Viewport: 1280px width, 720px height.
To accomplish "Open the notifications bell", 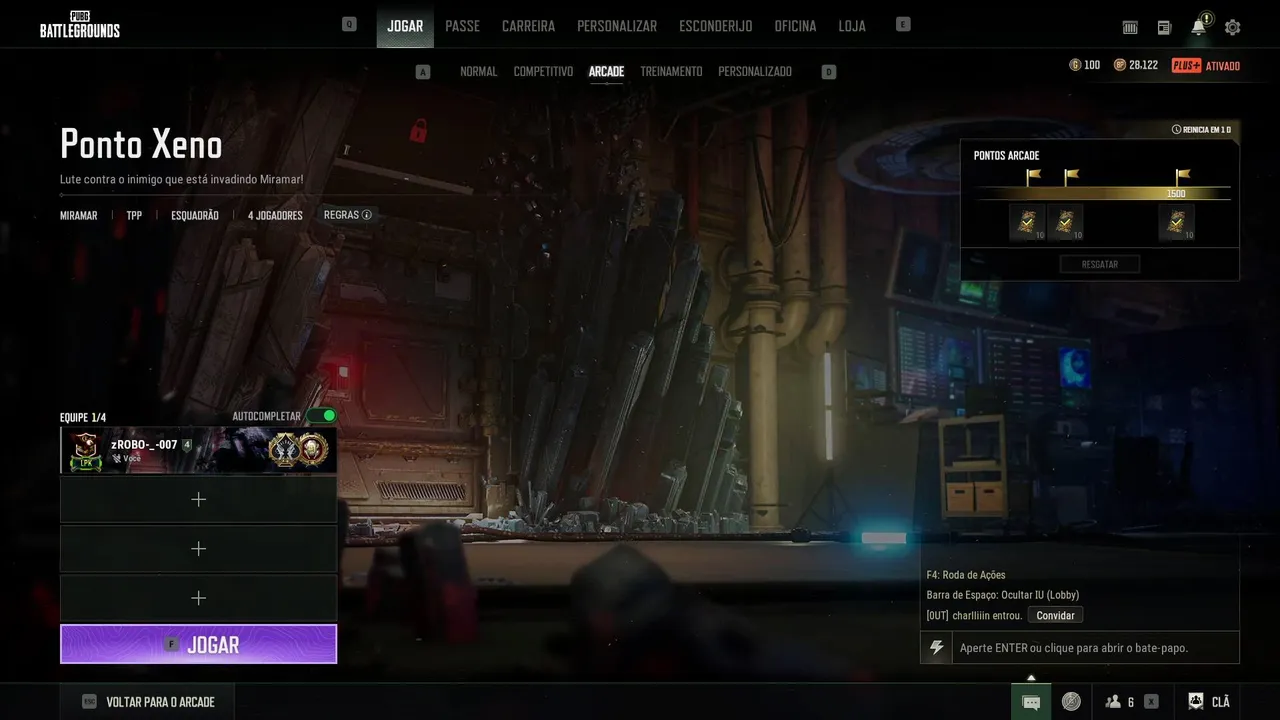I will pyautogui.click(x=1199, y=26).
